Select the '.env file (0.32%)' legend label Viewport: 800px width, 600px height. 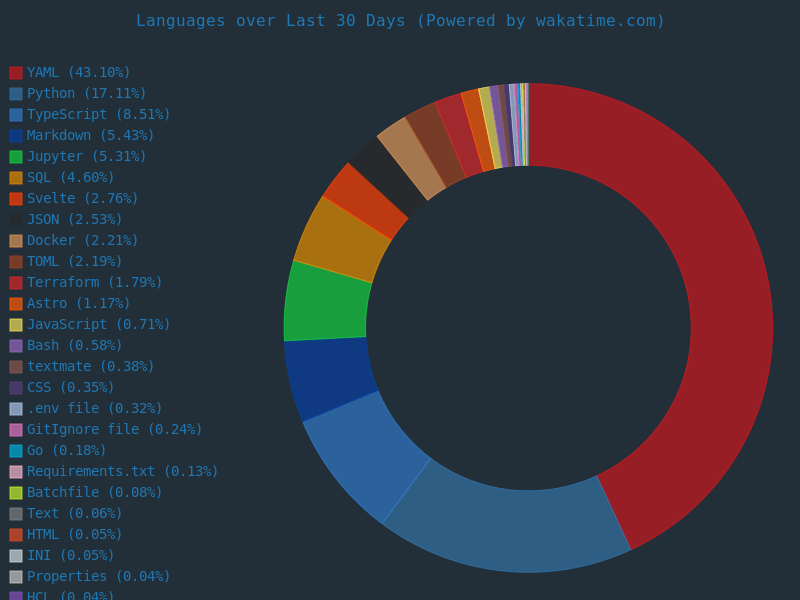[x=94, y=408]
